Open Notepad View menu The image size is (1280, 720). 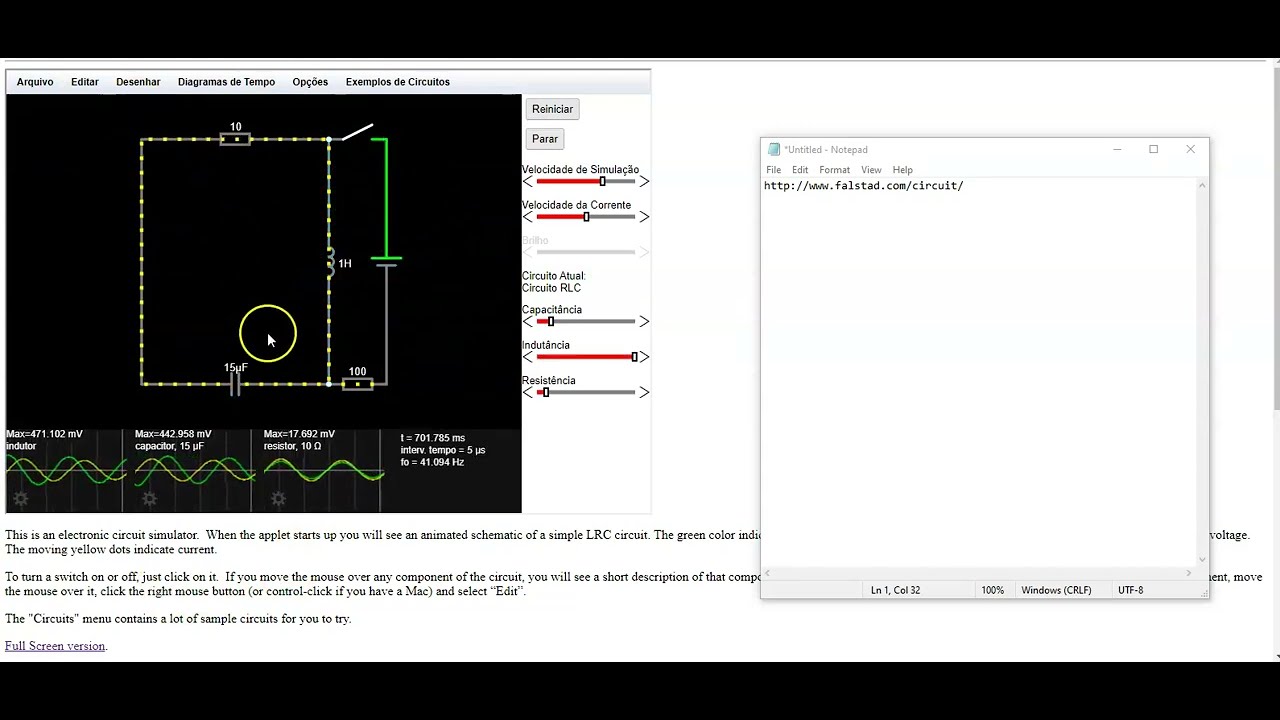point(871,170)
